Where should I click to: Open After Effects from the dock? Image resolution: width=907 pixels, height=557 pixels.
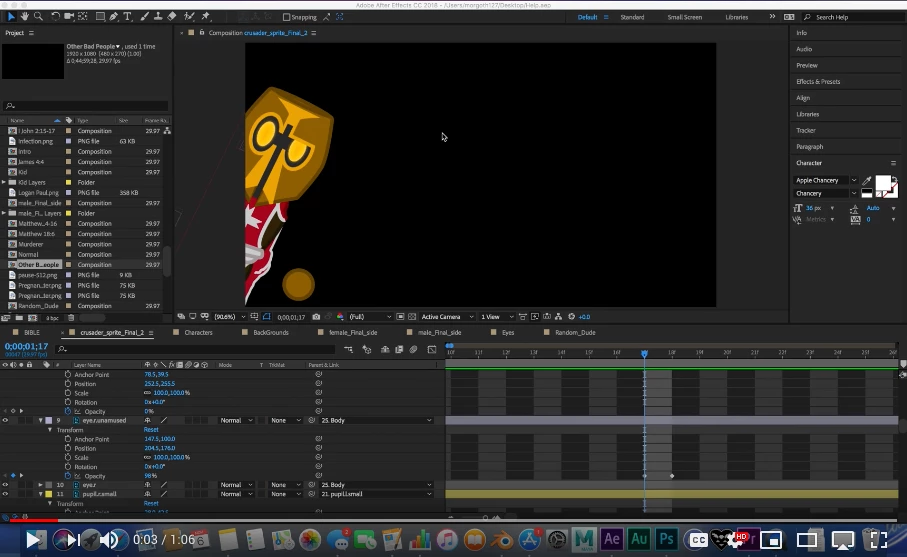click(611, 539)
